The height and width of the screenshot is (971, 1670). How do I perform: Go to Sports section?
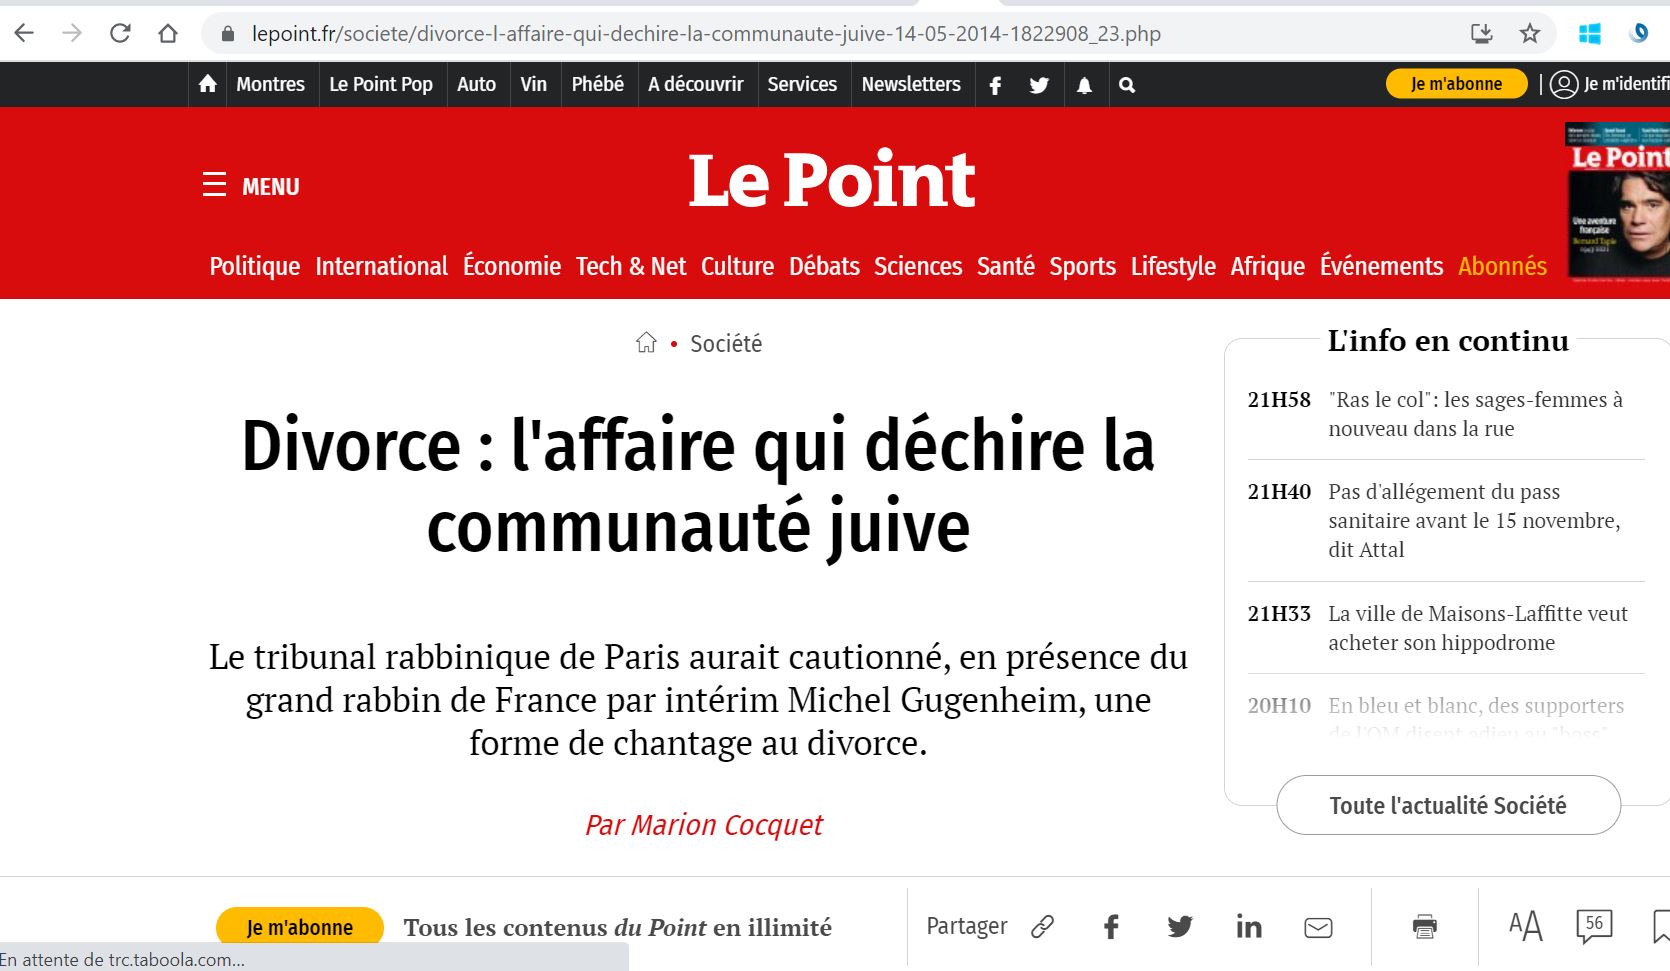[1082, 266]
